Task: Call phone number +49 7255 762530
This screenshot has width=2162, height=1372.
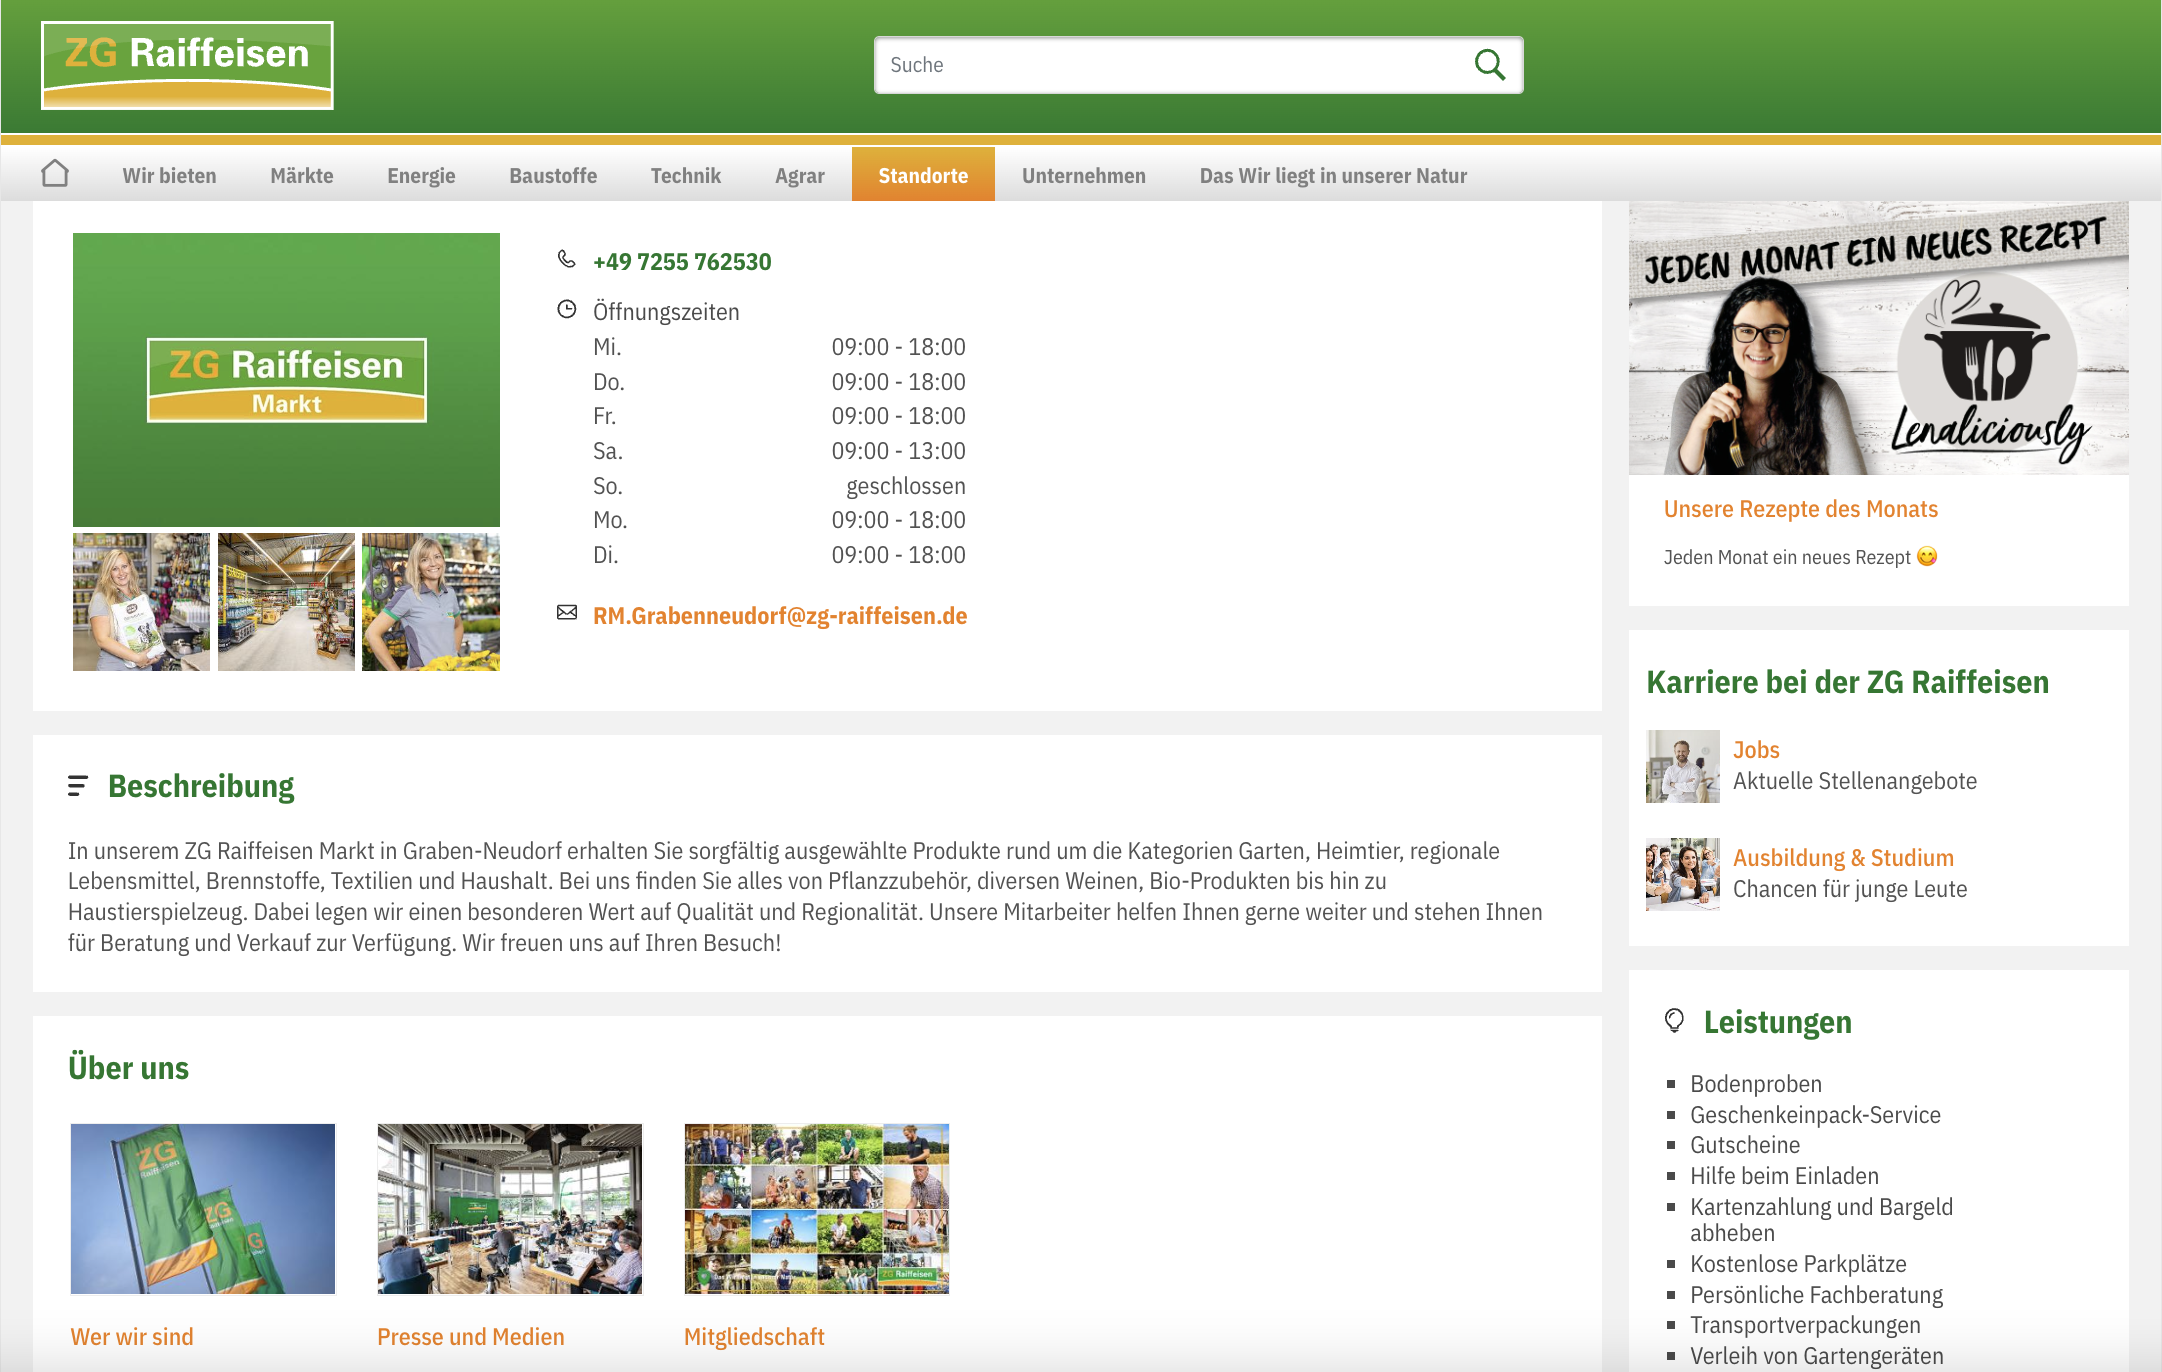Action: pos(682,262)
